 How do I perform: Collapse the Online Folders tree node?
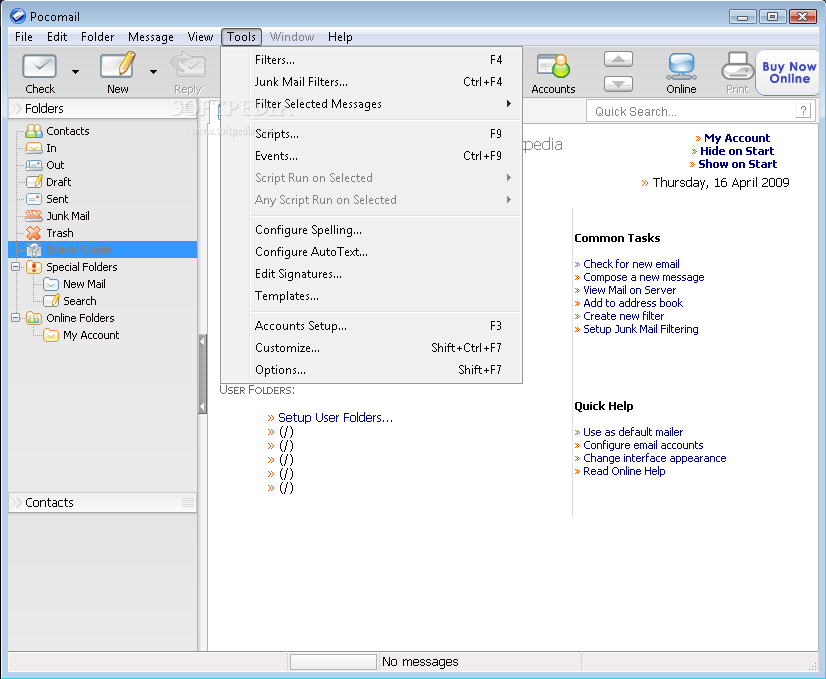[x=15, y=318]
